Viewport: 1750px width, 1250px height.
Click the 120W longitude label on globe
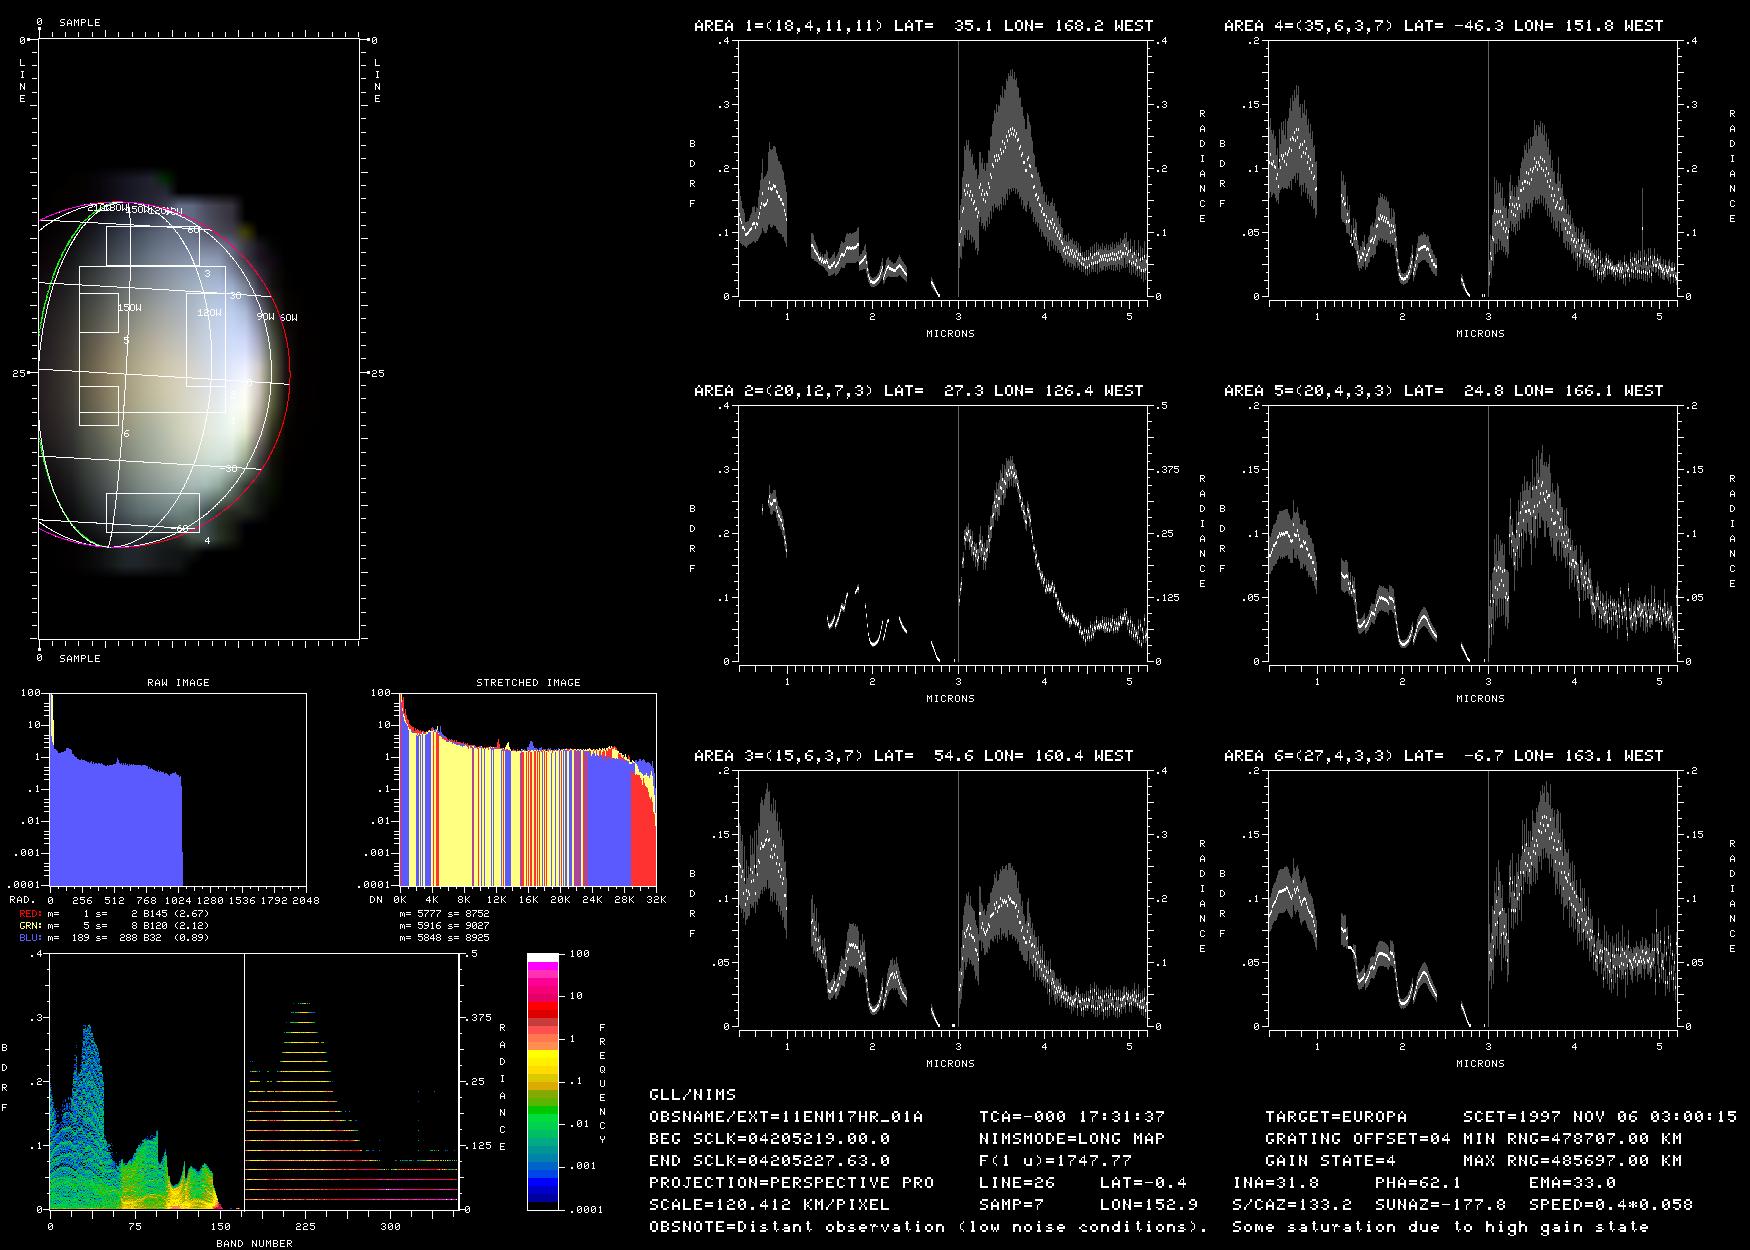209,313
